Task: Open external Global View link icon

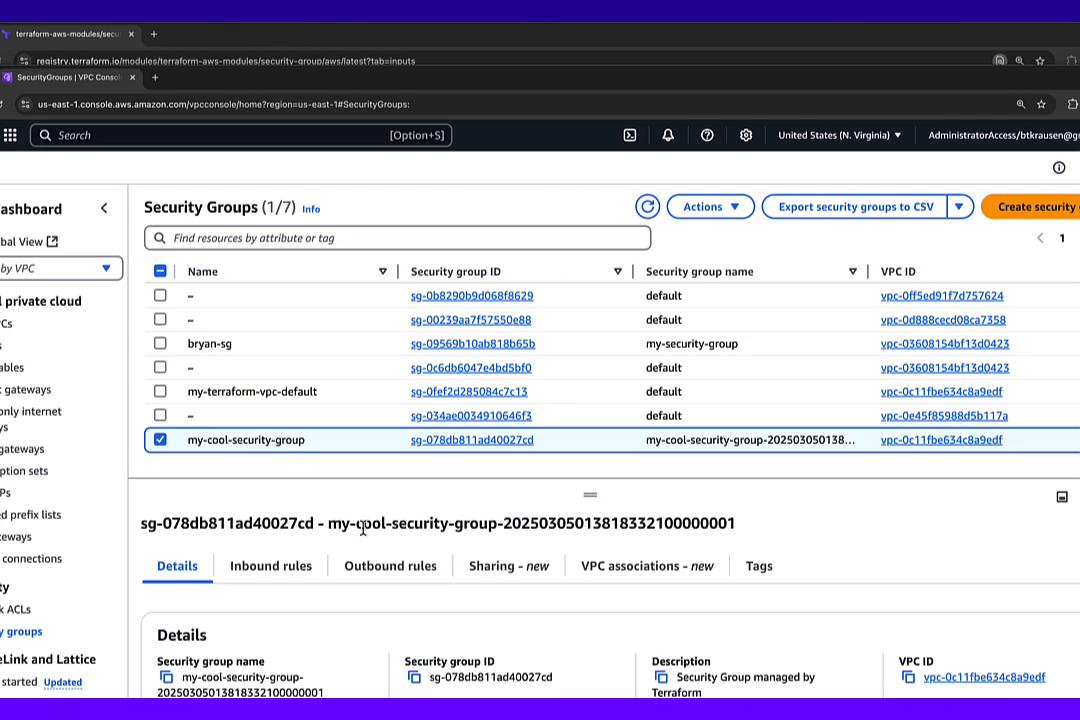Action: click(52, 241)
